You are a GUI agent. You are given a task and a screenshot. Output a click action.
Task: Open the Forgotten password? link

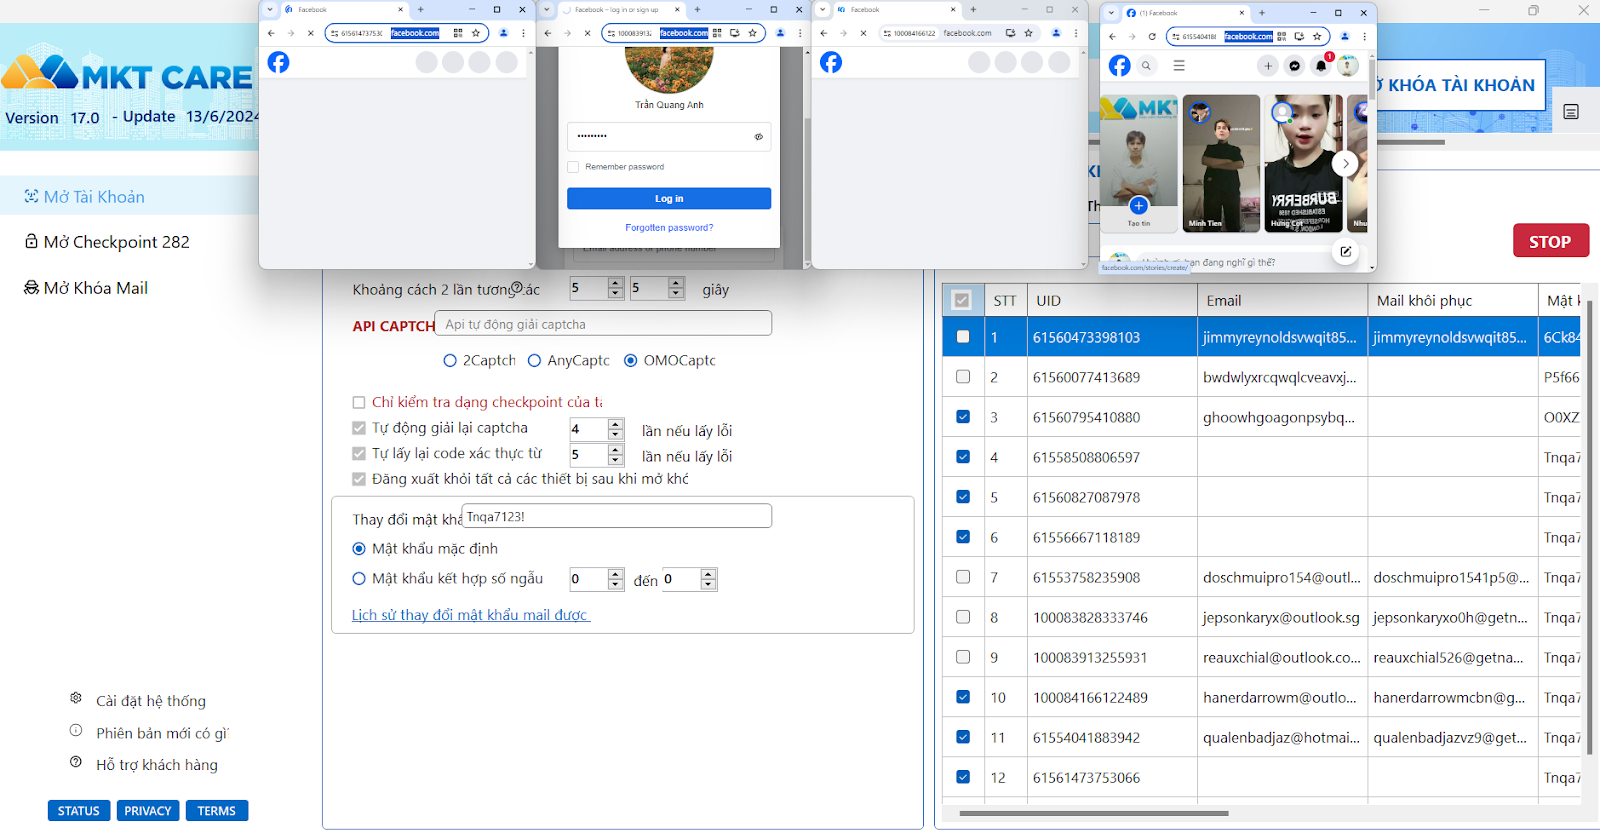coord(669,228)
